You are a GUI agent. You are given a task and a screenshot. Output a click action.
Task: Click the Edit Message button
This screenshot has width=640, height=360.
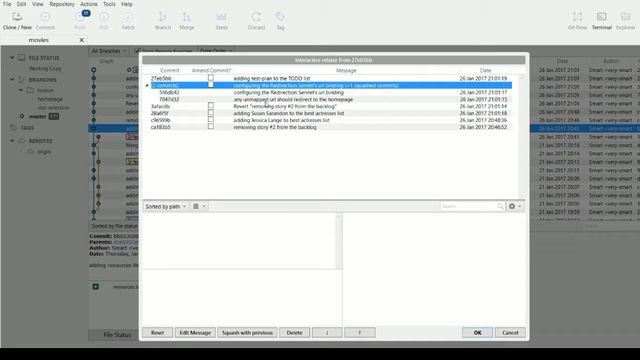click(195, 333)
